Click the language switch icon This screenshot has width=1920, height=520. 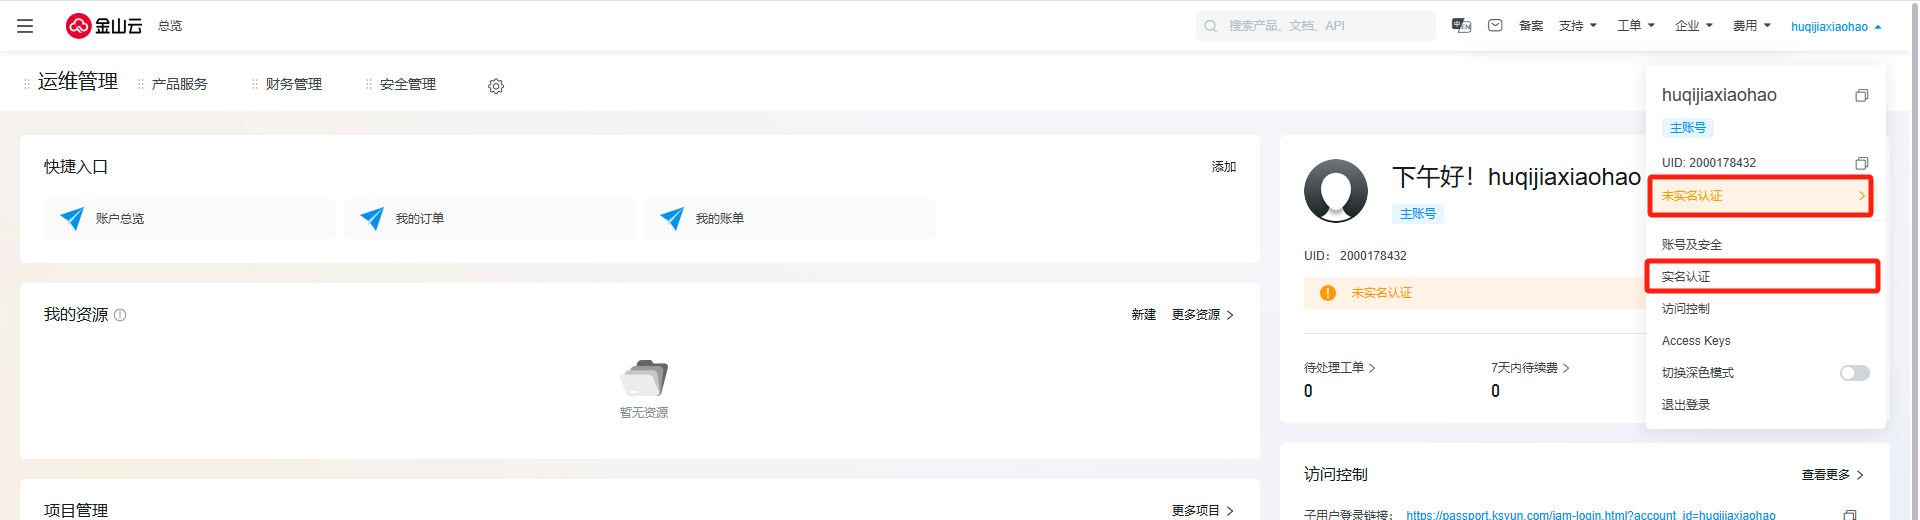click(1461, 26)
